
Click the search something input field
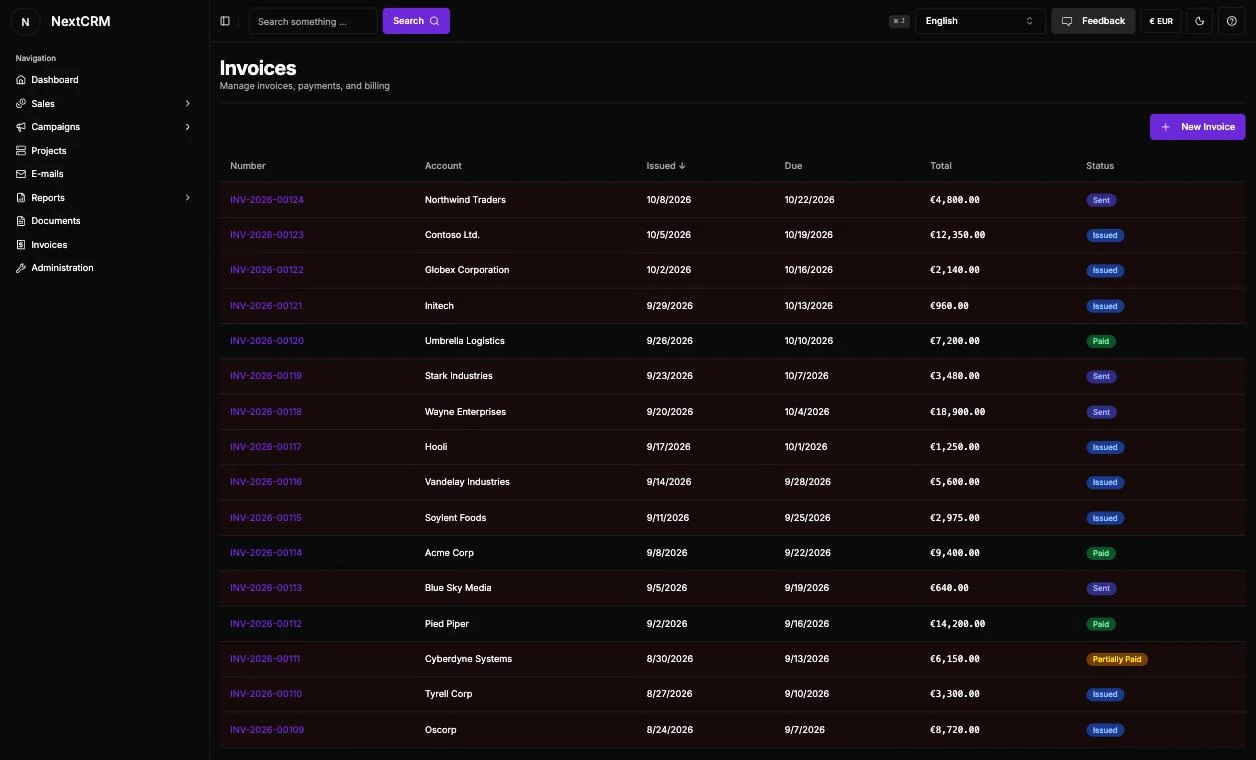pos(313,21)
